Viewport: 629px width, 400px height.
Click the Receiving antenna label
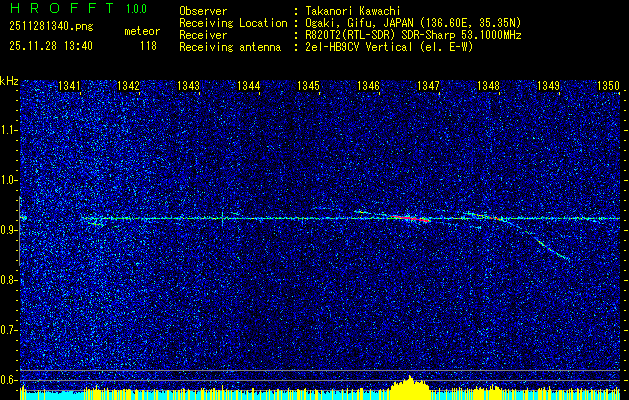click(x=230, y=47)
